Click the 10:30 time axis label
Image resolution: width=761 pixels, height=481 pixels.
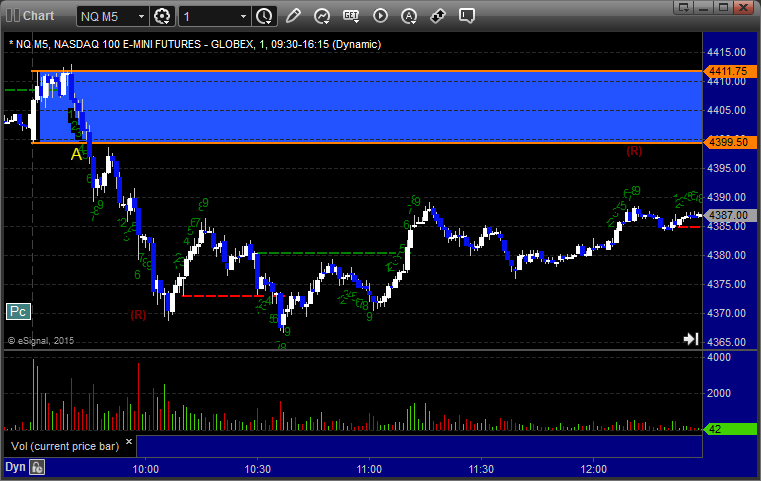pos(257,469)
